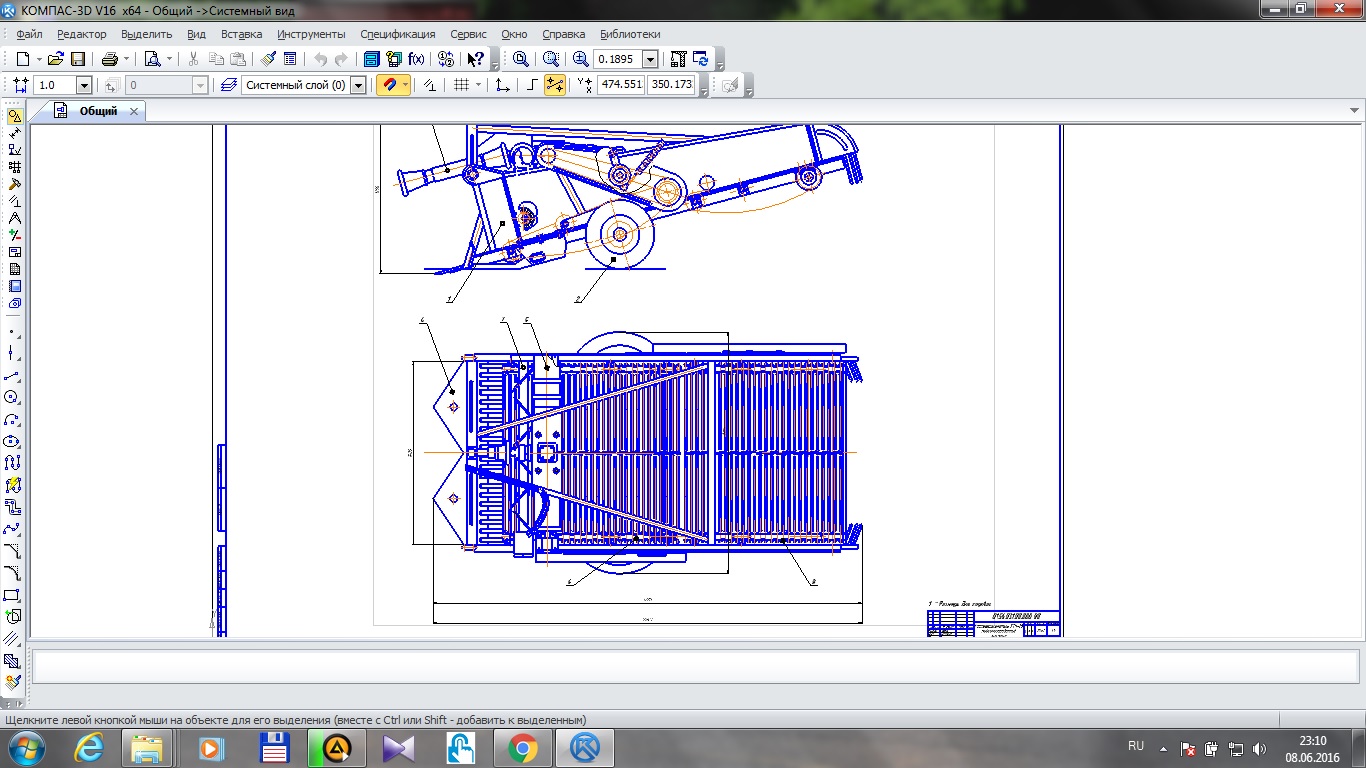Open the Библиотеки menu
1366x768 pixels.
(x=630, y=34)
